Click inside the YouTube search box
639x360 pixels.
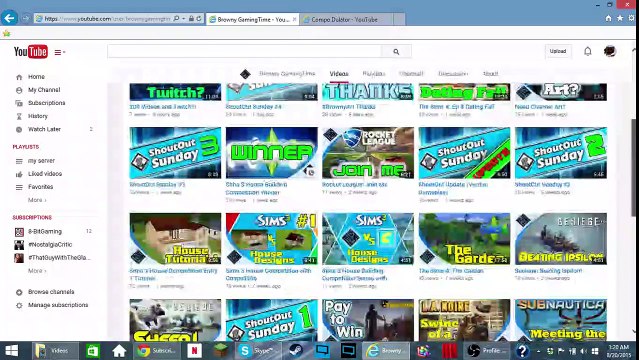click(244, 52)
